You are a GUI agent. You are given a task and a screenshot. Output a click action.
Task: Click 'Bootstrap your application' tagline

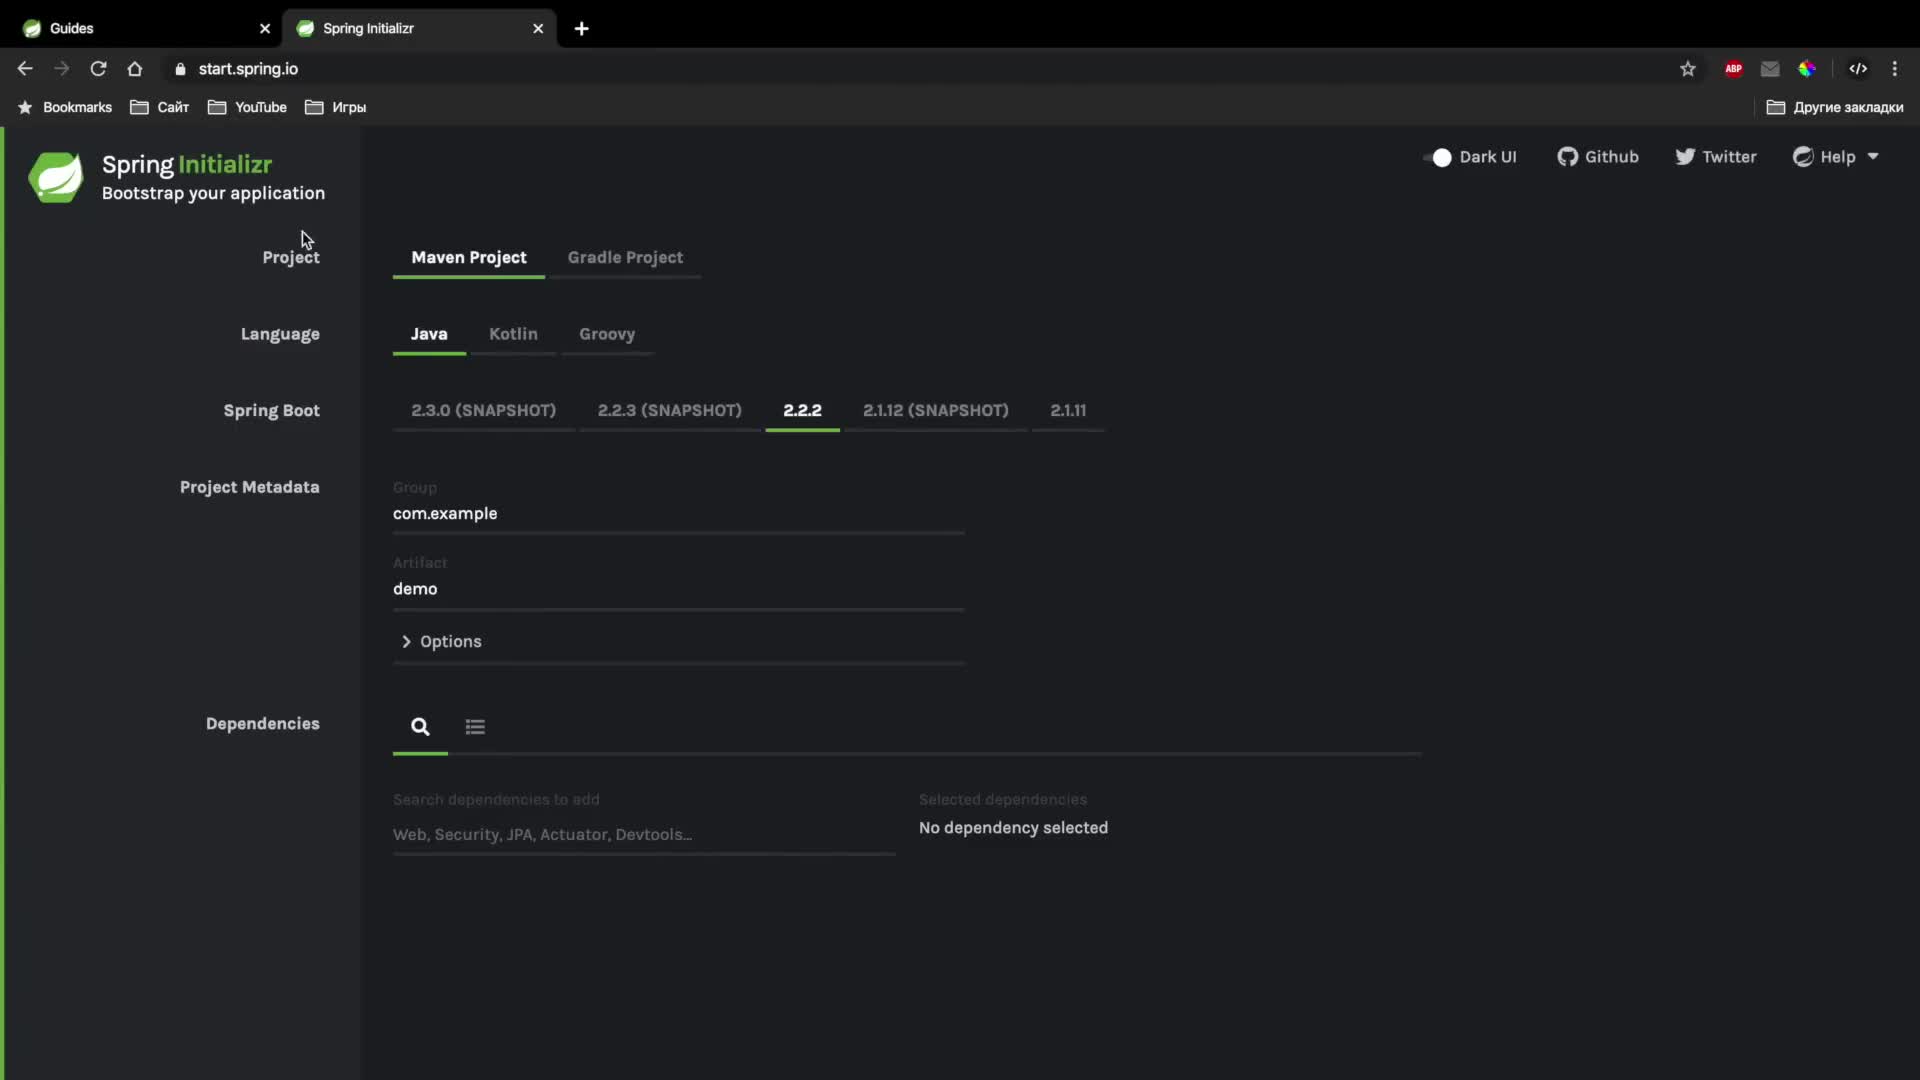[213, 193]
